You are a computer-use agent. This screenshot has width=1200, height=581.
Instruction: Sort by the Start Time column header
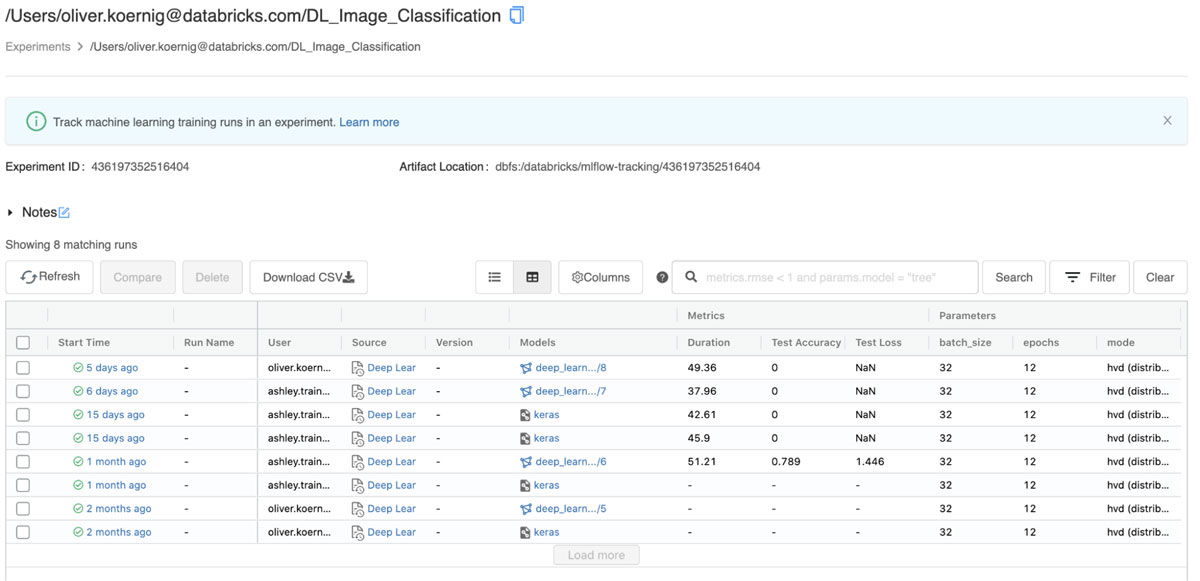pos(84,342)
